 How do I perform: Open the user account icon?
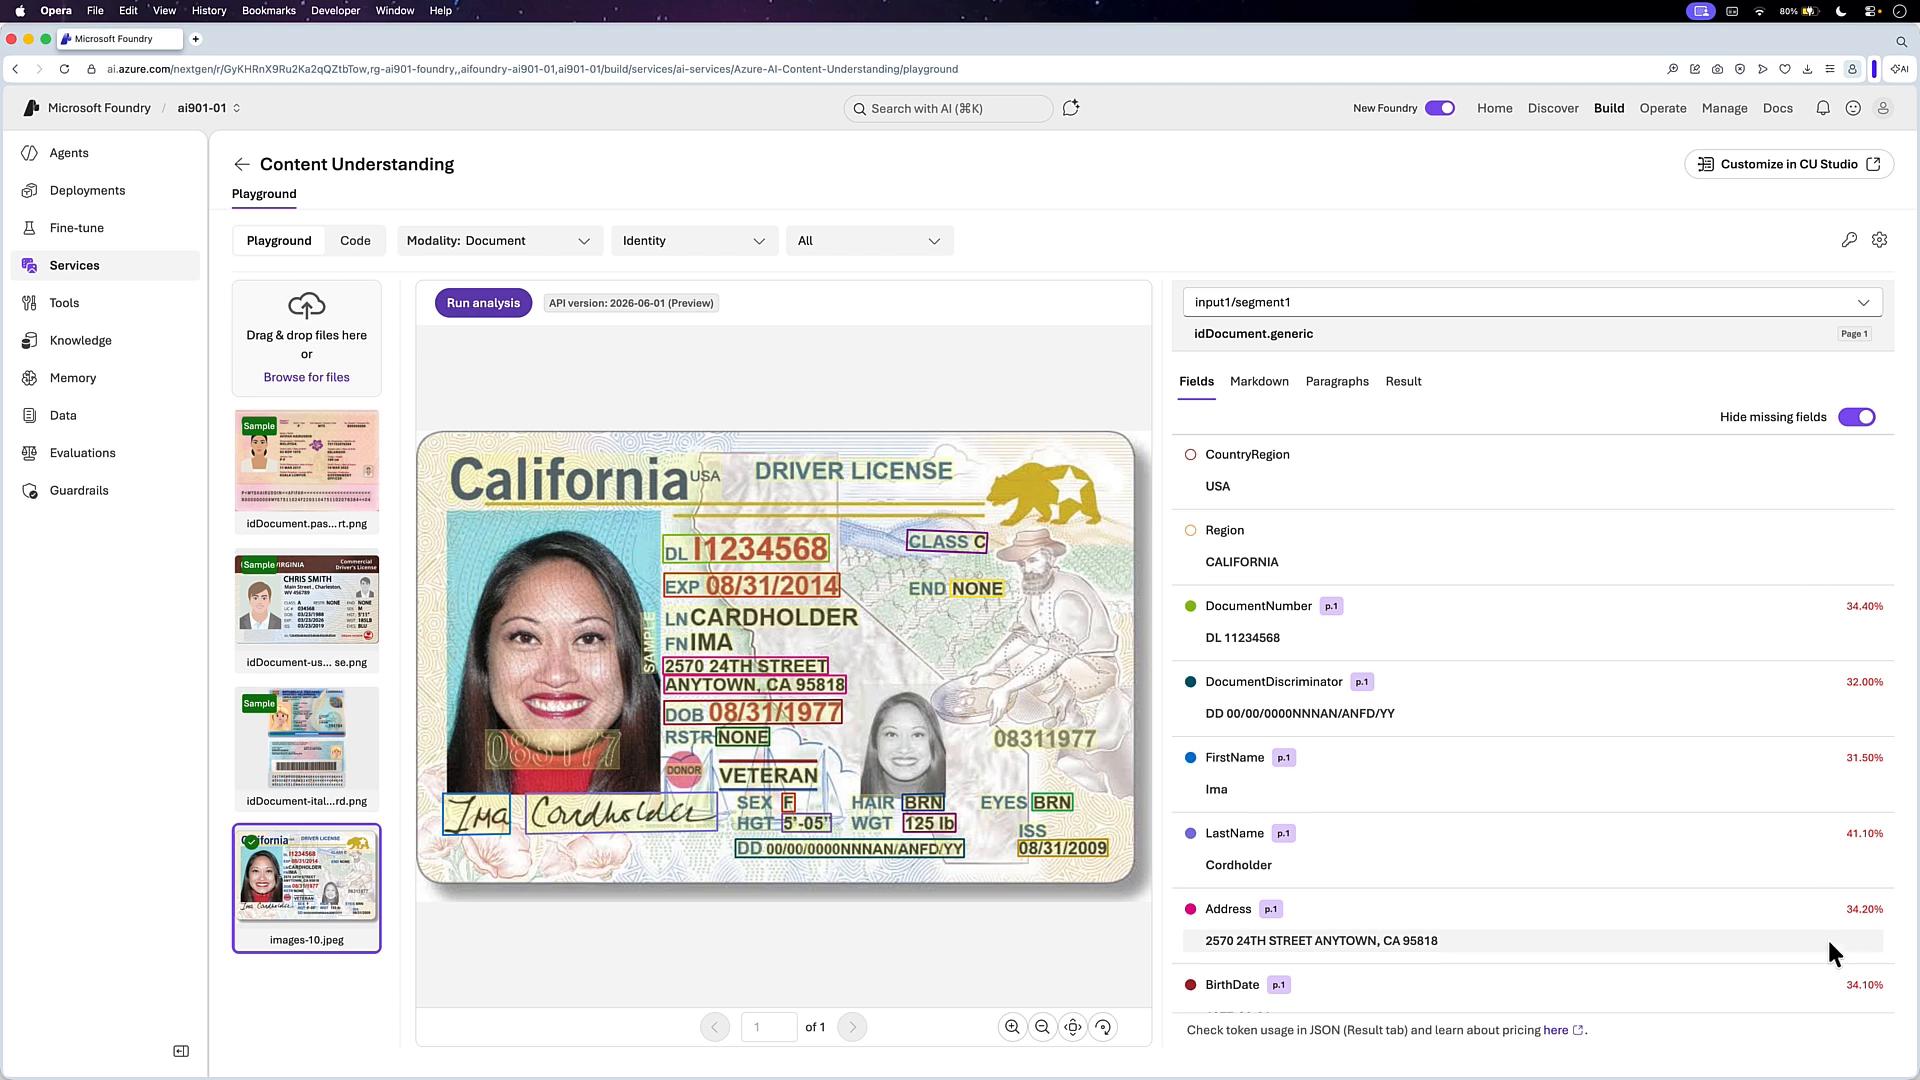(x=1883, y=108)
